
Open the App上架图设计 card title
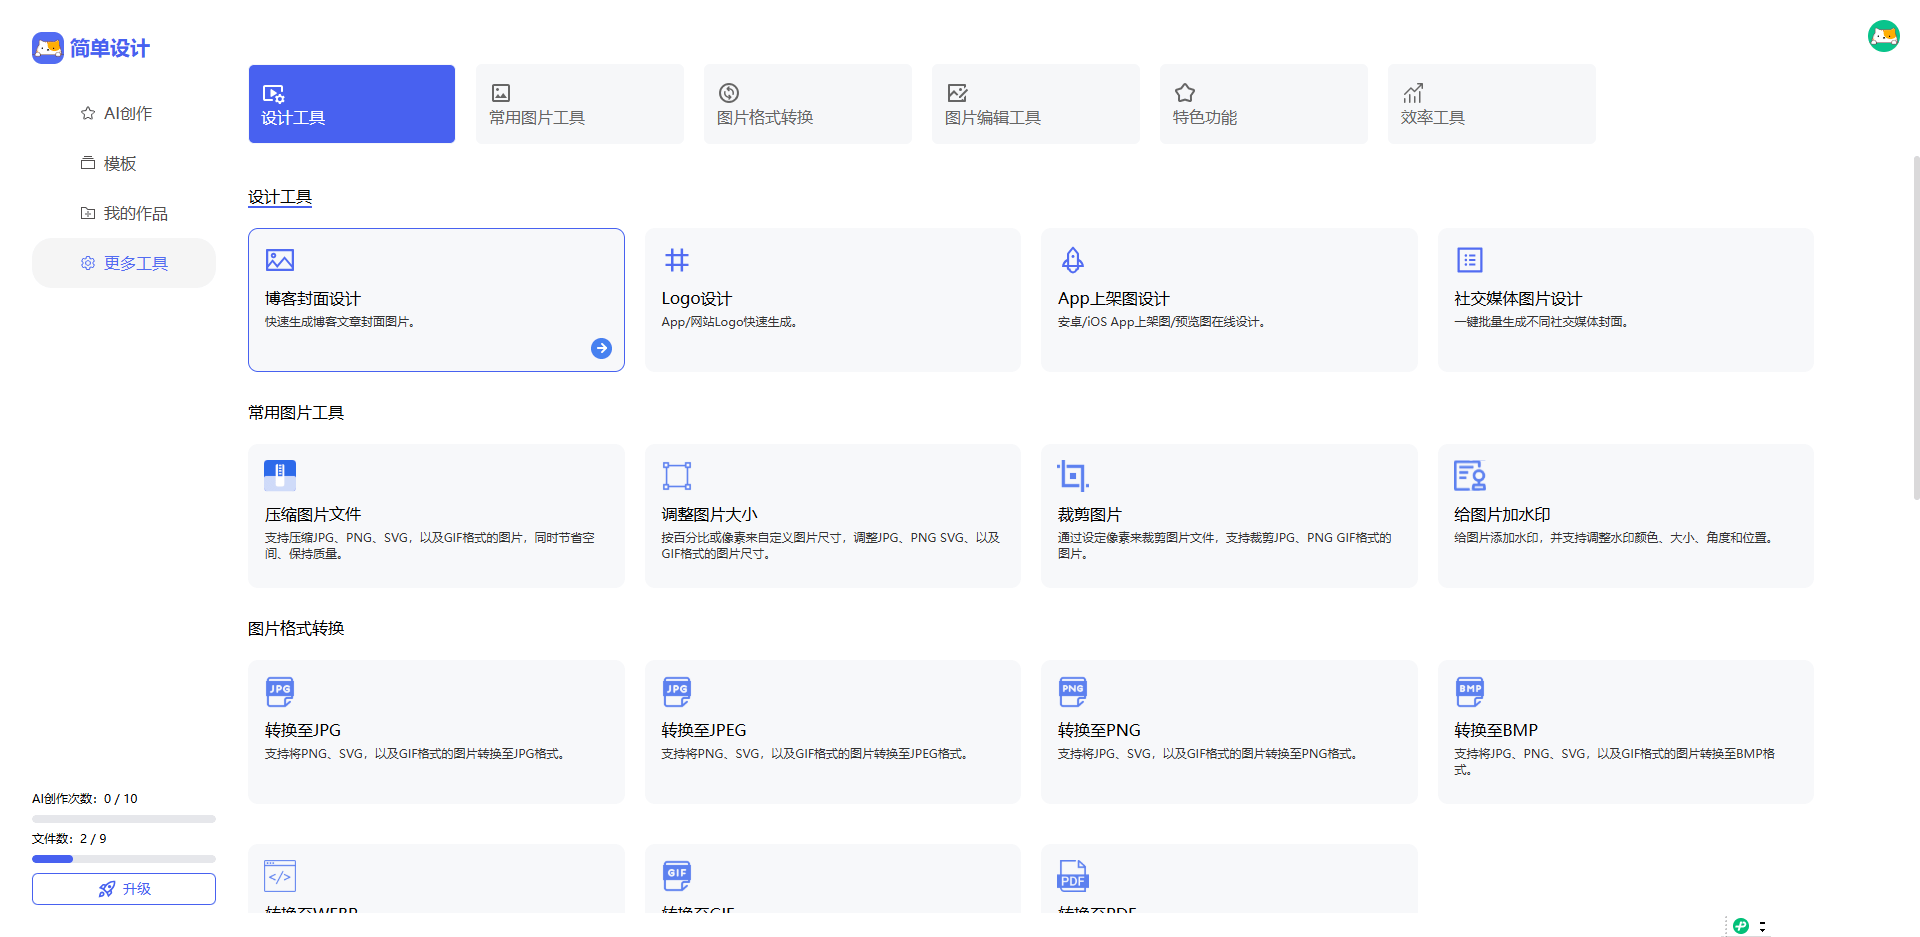pyautogui.click(x=1113, y=299)
